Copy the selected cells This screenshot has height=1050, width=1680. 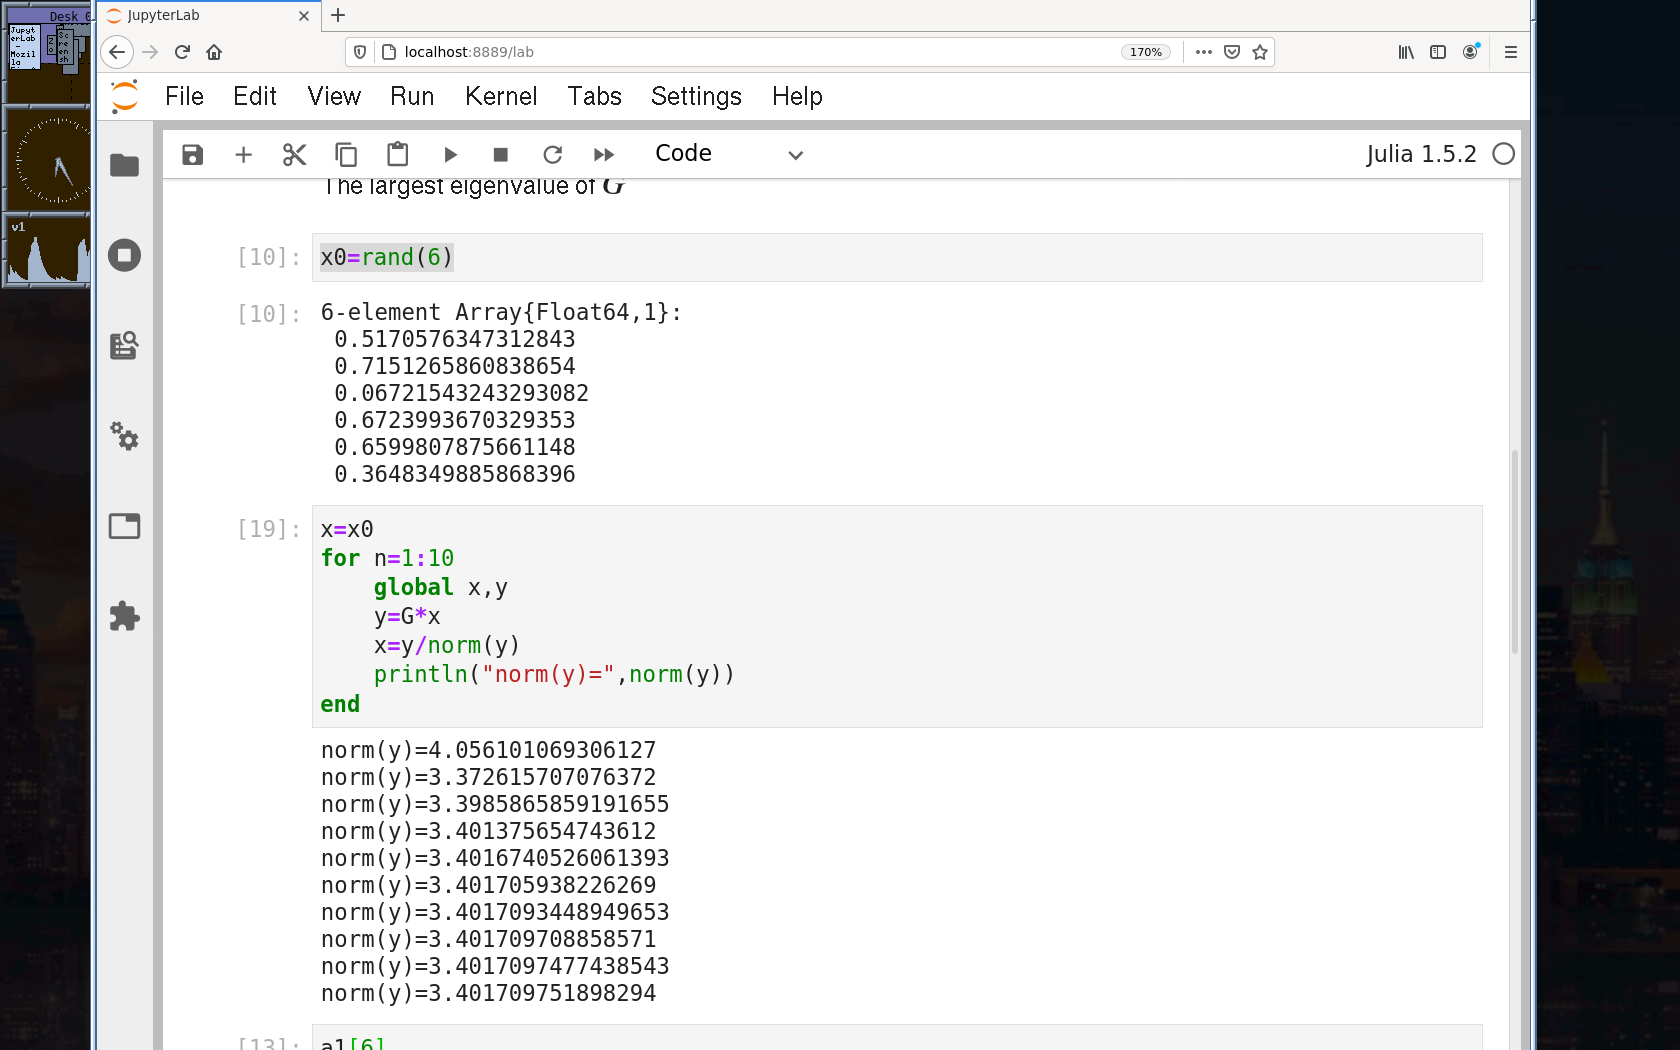[x=346, y=155]
